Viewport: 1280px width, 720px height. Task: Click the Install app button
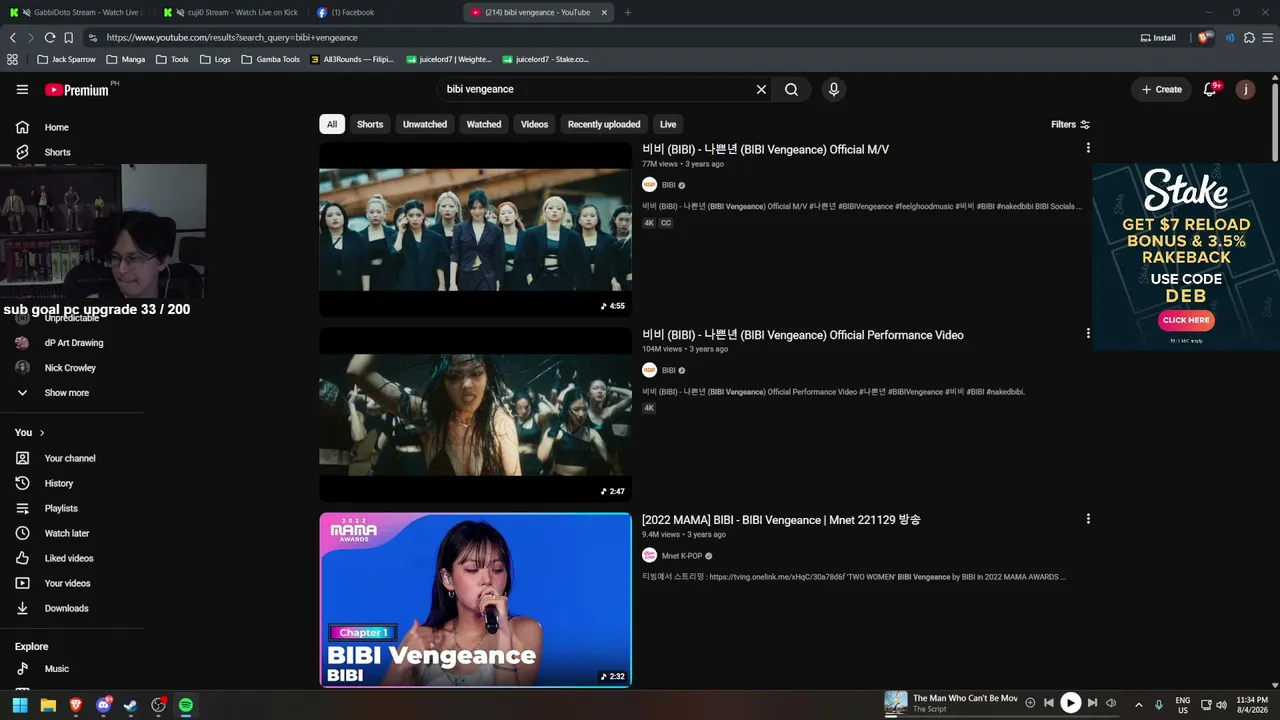pyautogui.click(x=1158, y=37)
